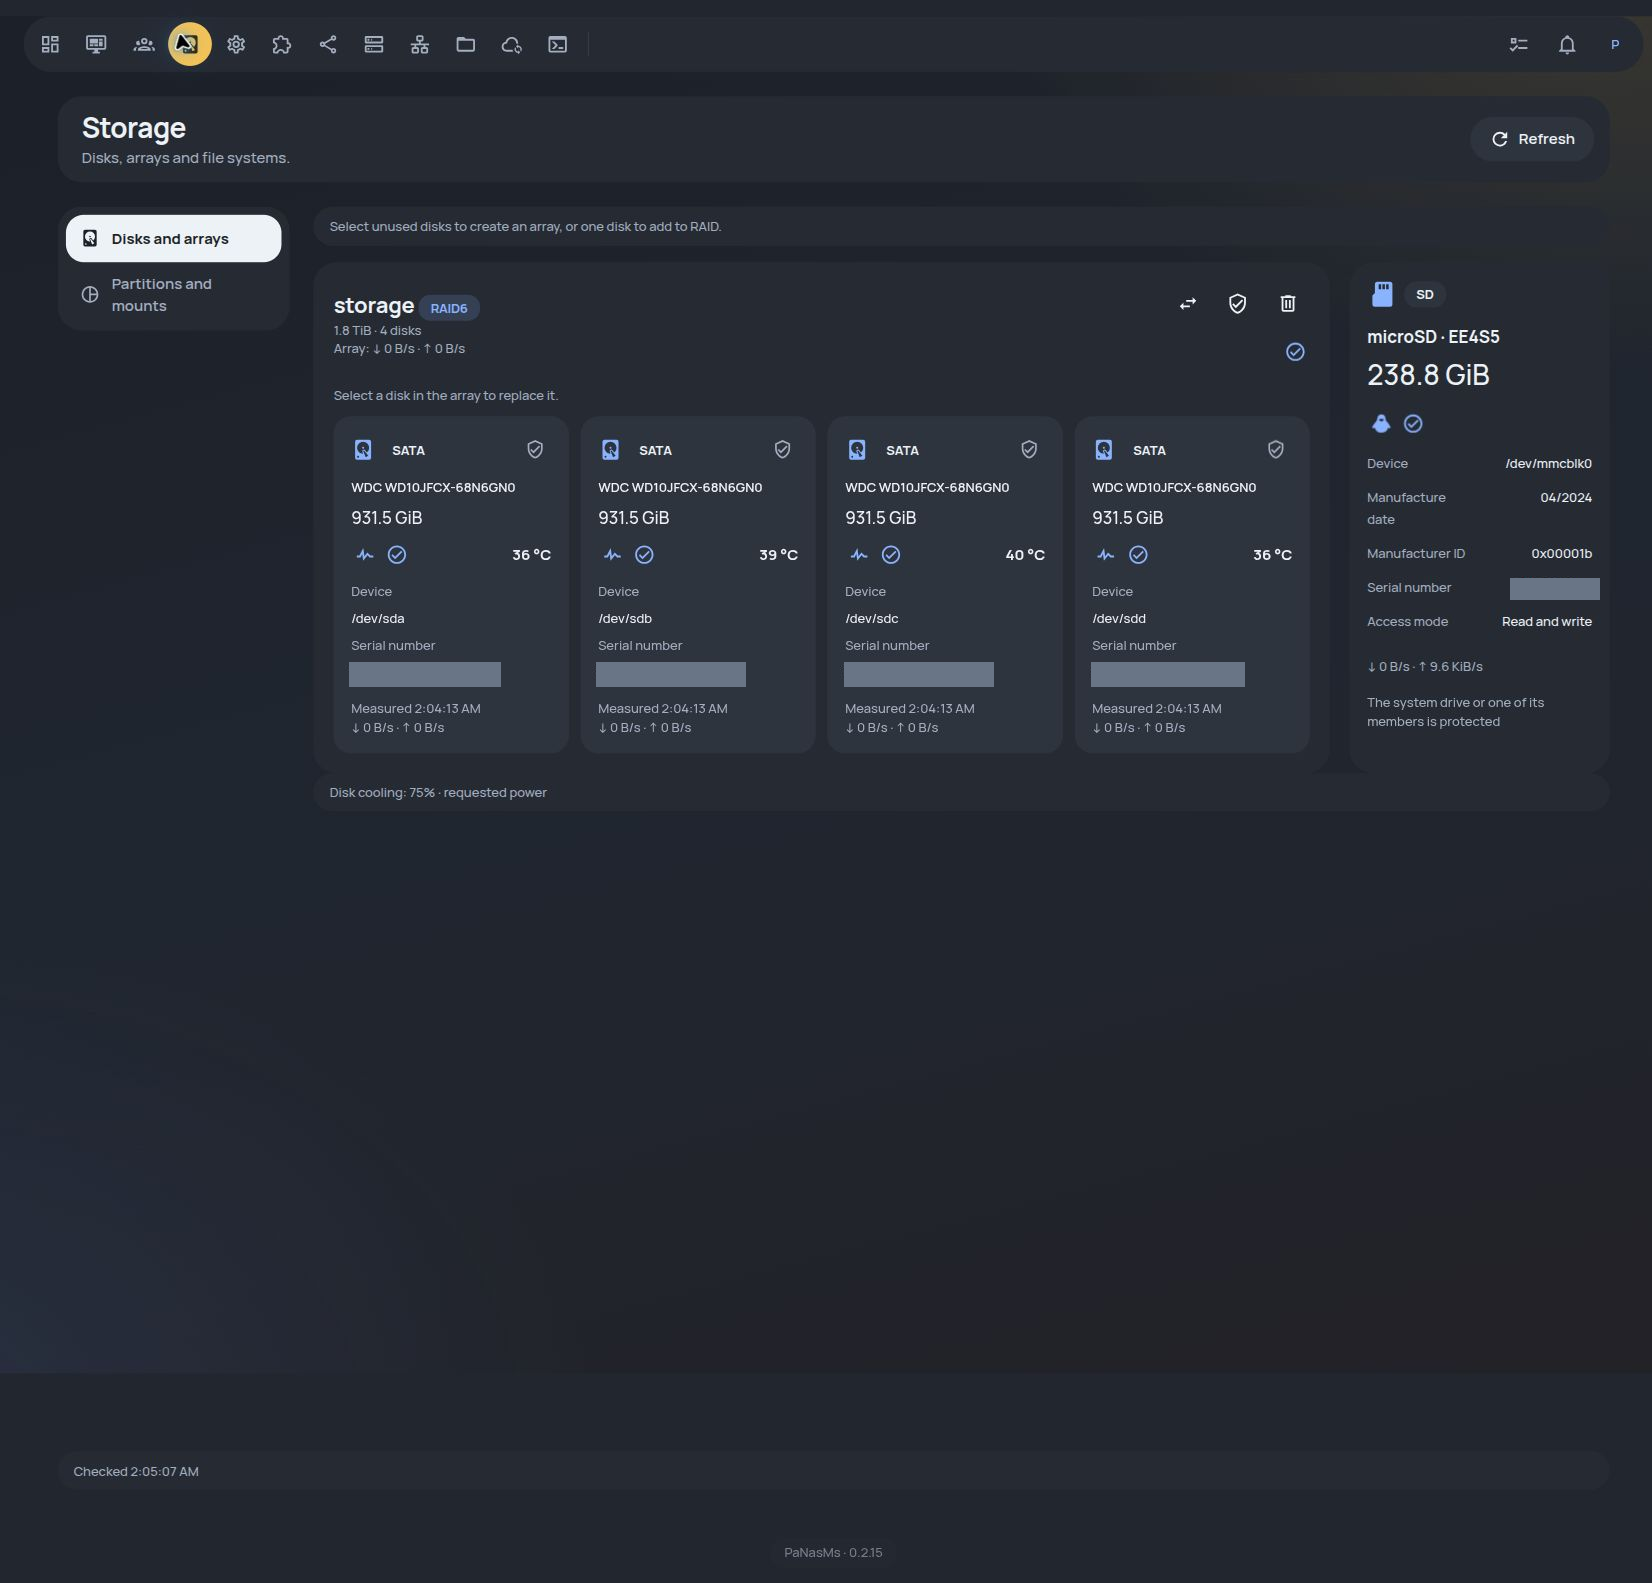The width and height of the screenshot is (1652, 1583).
Task: Open the notifications bell
Action: click(x=1567, y=44)
